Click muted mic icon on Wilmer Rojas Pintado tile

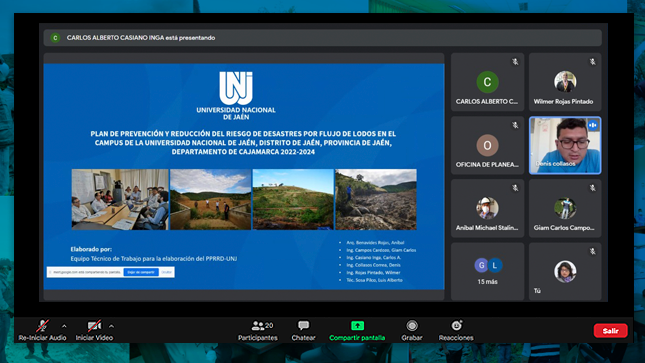pos(592,62)
